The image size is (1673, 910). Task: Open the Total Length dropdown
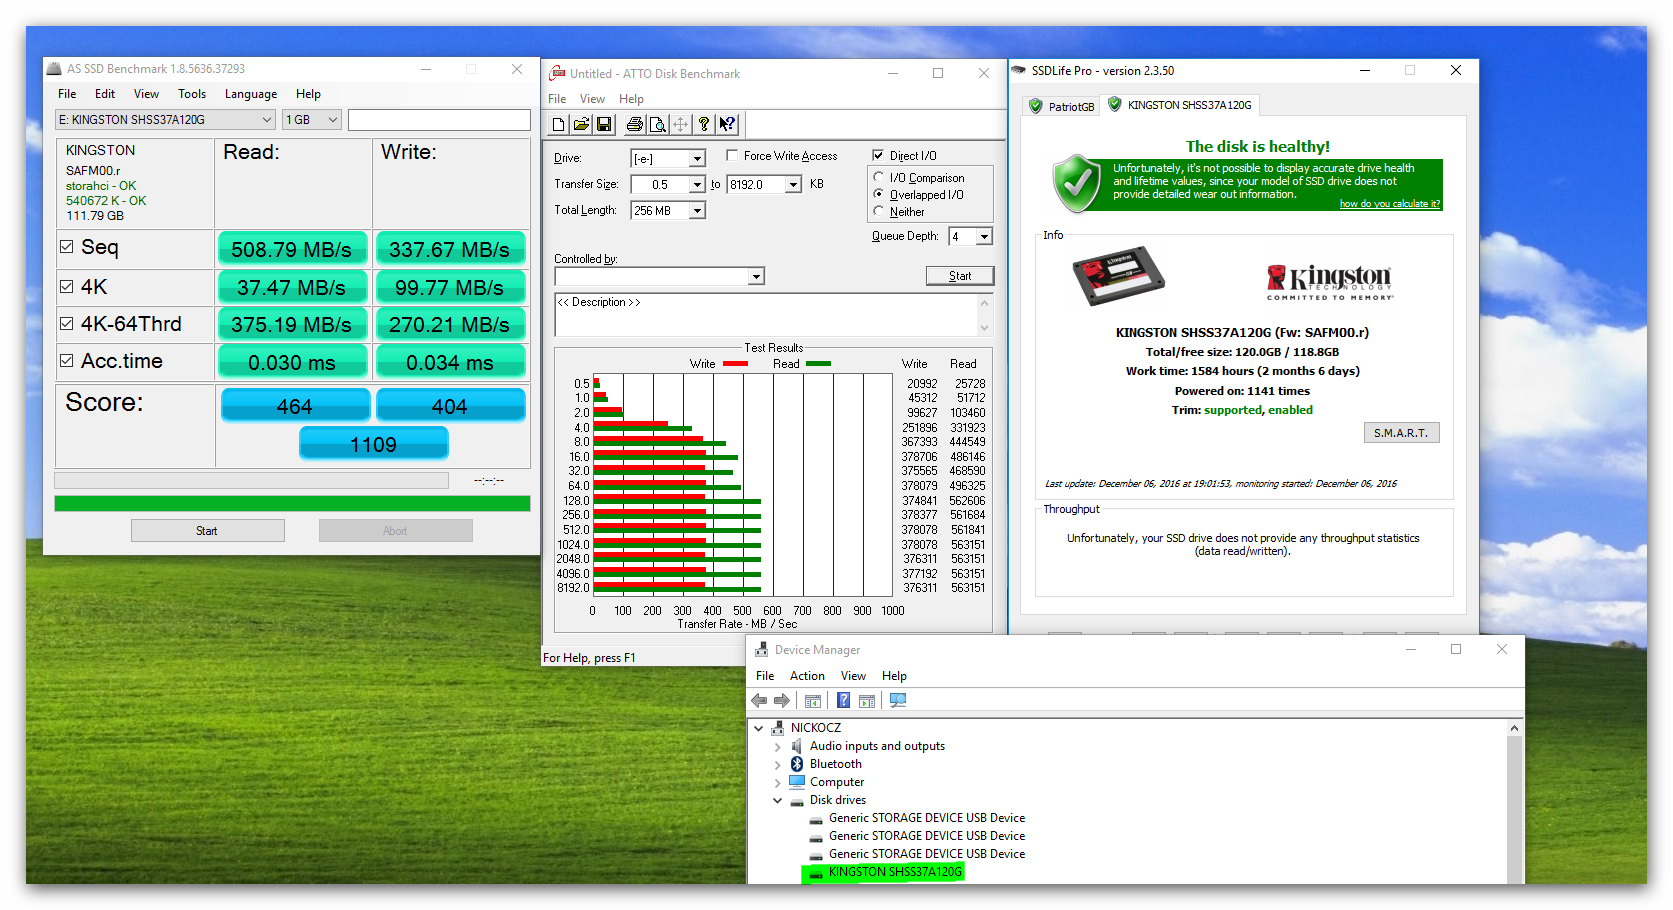(697, 211)
